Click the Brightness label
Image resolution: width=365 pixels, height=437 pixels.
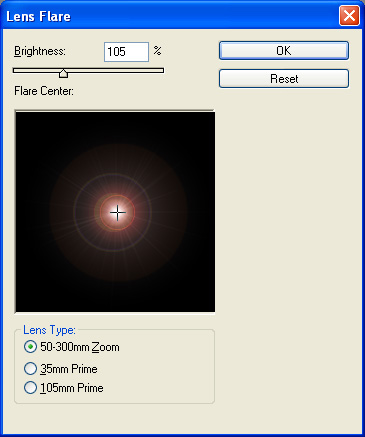pyautogui.click(x=40, y=51)
